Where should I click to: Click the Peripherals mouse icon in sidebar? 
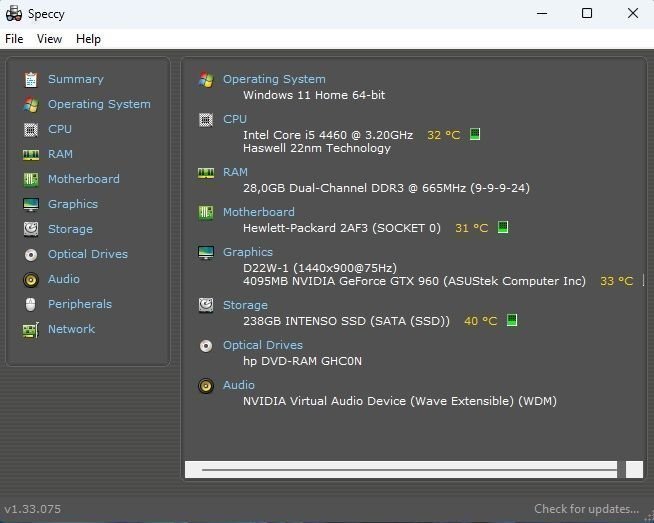pos(30,304)
